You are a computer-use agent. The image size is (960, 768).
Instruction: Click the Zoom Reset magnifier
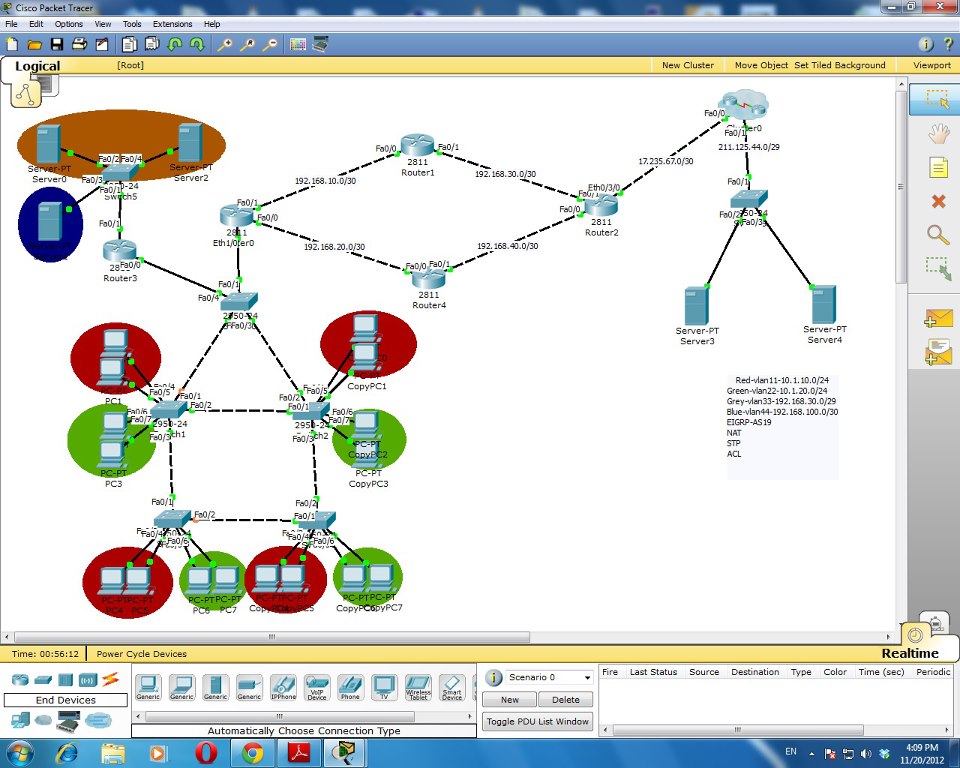(x=247, y=44)
